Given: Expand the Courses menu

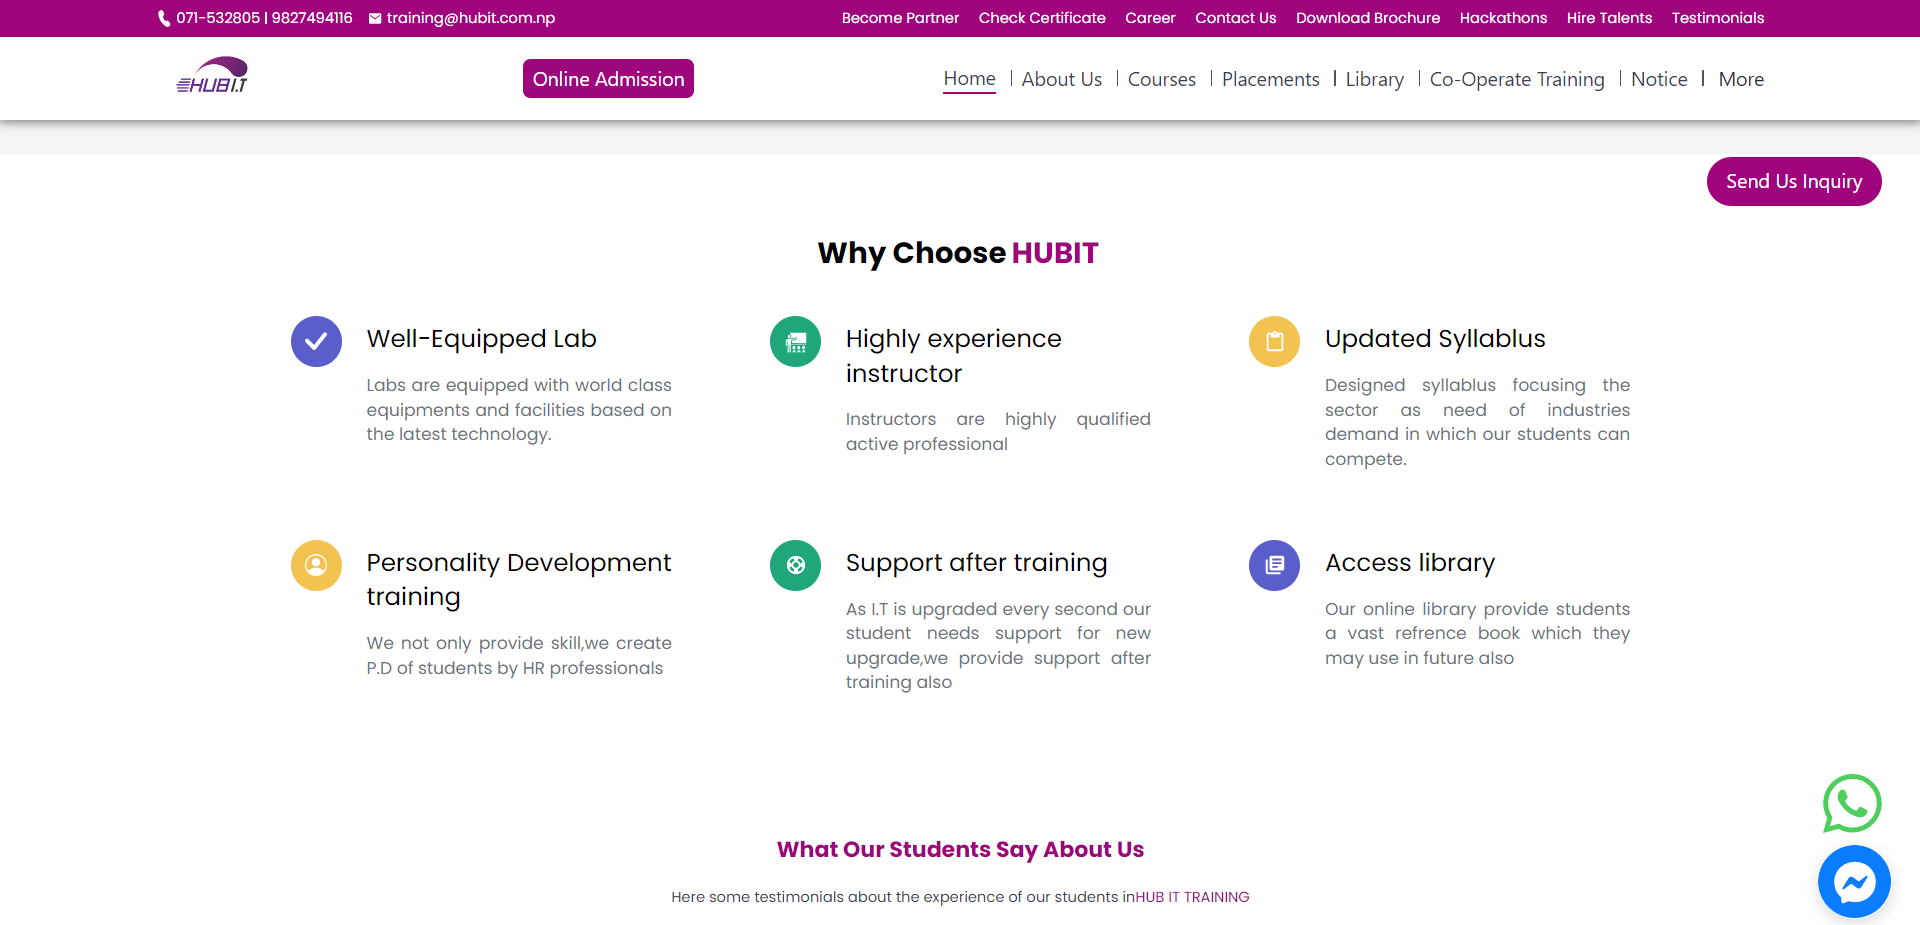Looking at the screenshot, I should [1161, 79].
